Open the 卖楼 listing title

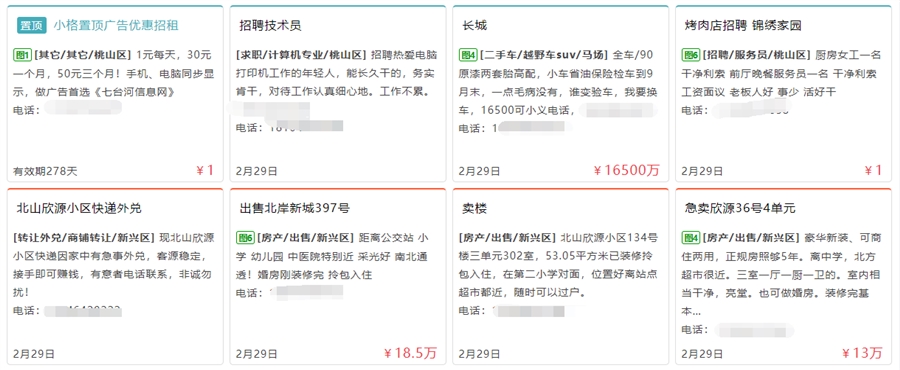(475, 208)
